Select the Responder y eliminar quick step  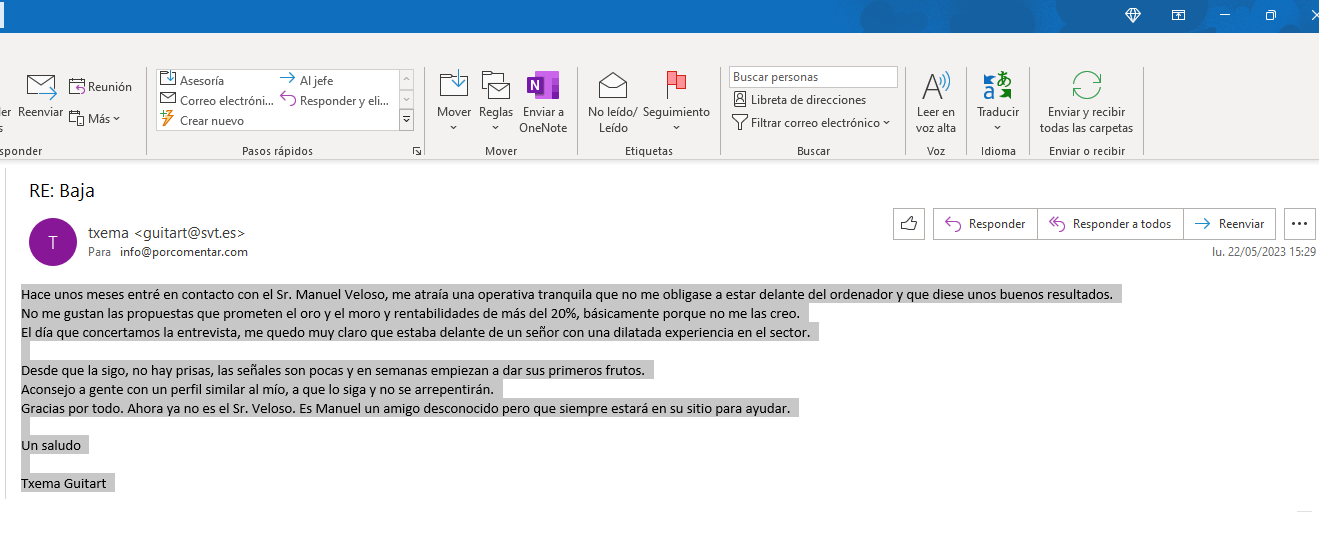tap(335, 100)
